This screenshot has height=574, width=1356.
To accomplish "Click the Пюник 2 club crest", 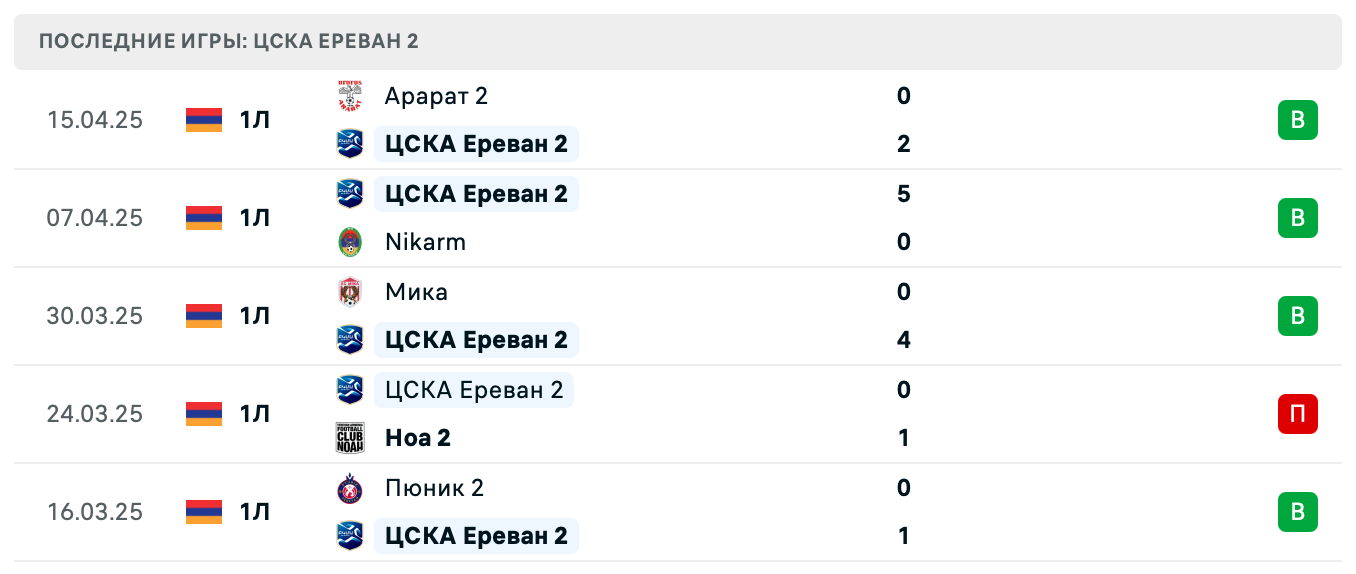I will [x=349, y=488].
